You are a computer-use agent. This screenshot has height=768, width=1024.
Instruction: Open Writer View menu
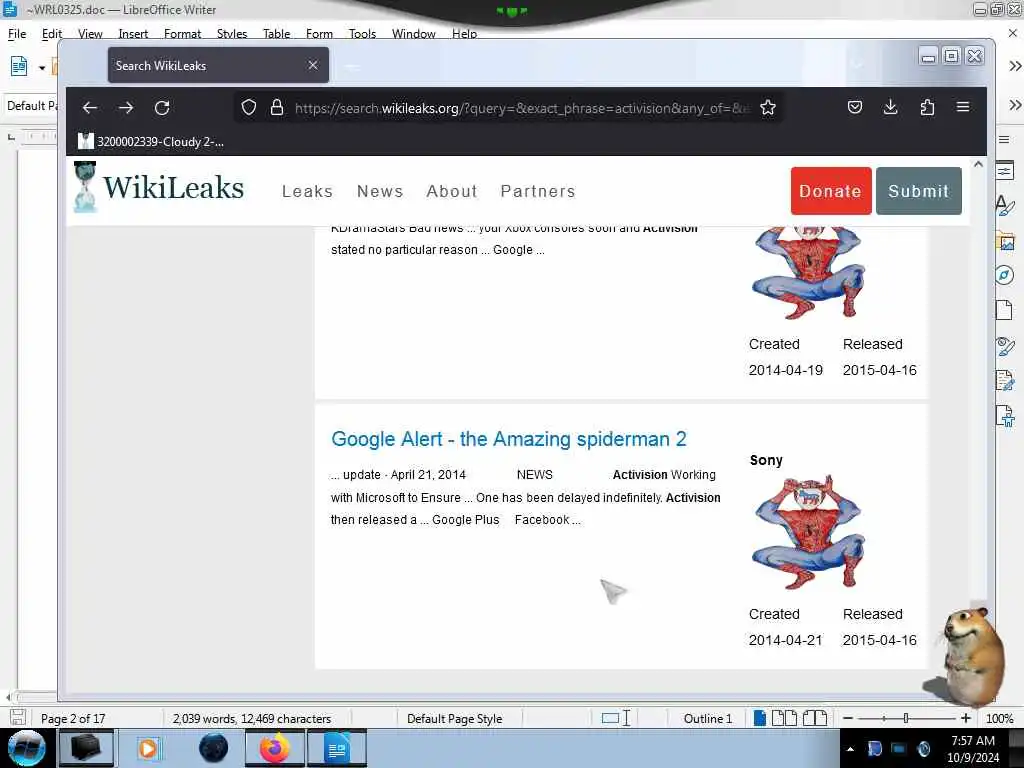pos(90,33)
